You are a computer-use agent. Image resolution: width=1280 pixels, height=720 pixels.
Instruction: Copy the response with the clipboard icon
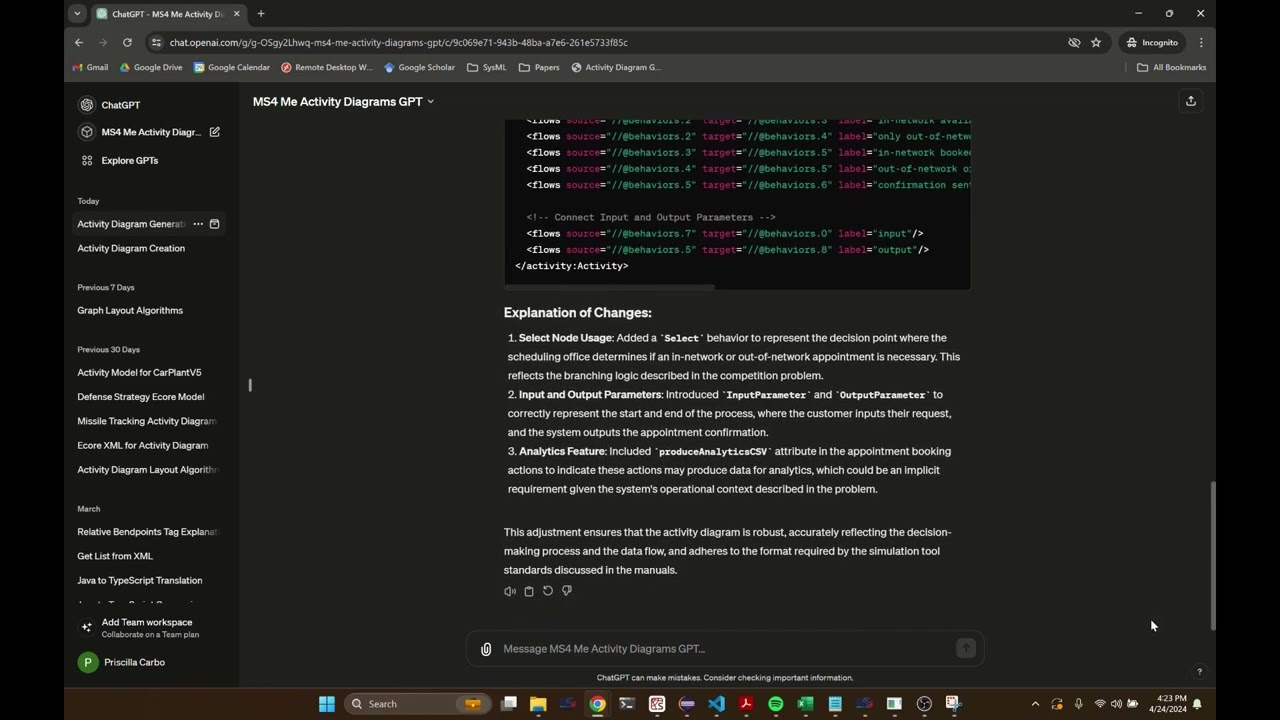point(529,591)
